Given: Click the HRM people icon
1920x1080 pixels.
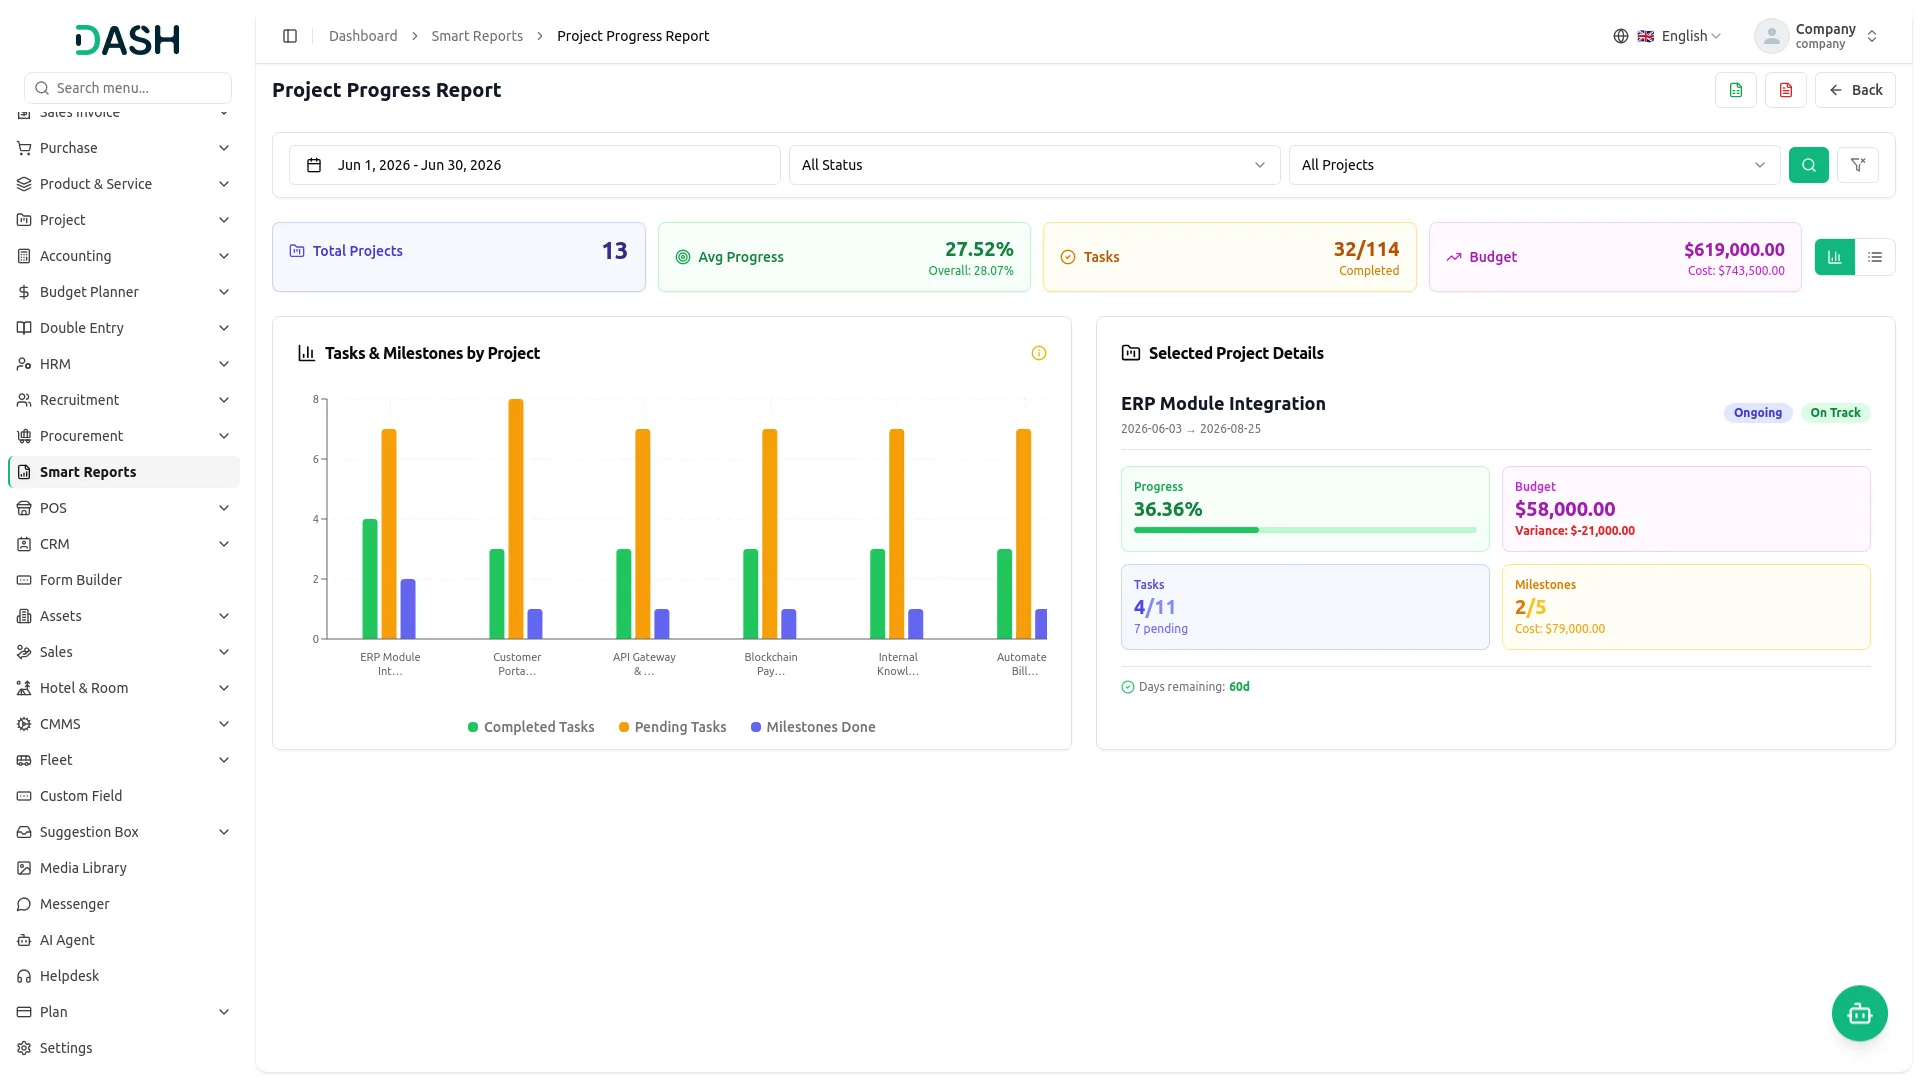Looking at the screenshot, I should coord(24,364).
